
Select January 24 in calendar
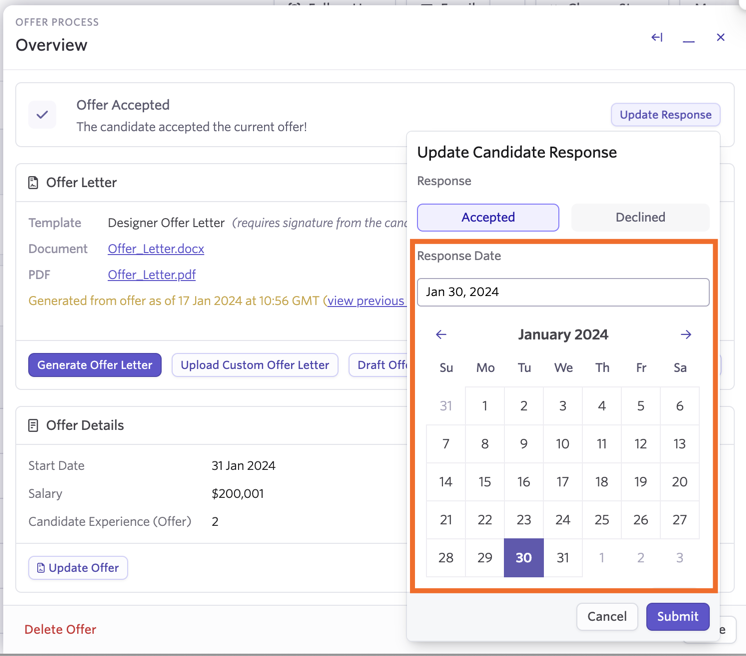click(563, 520)
